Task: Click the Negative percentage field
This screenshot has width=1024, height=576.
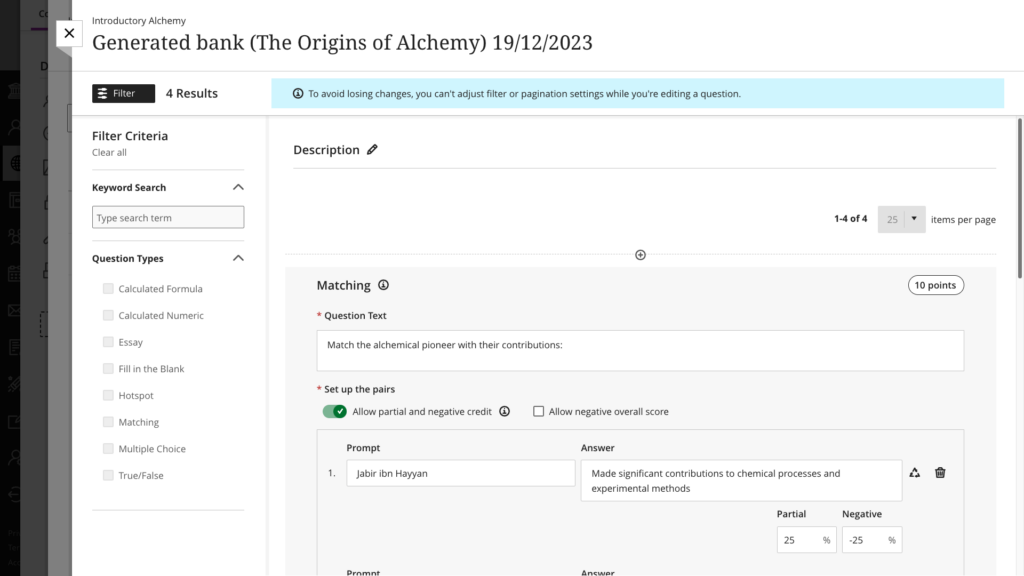Action: (x=872, y=540)
